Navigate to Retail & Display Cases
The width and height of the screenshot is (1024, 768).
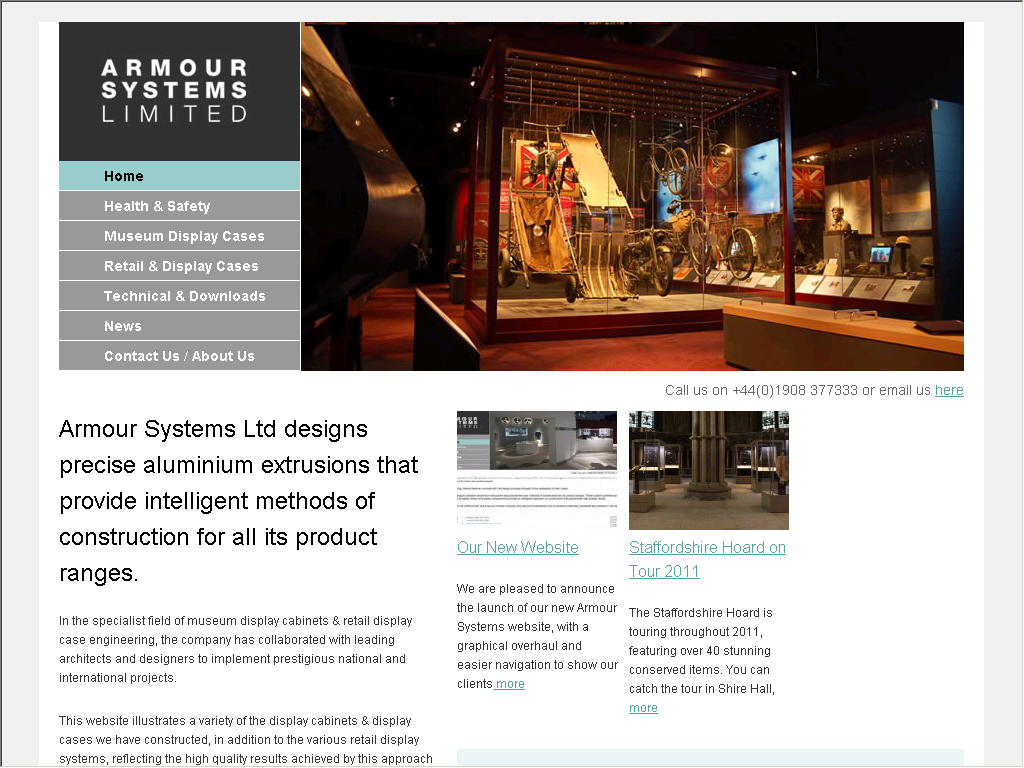coord(180,266)
